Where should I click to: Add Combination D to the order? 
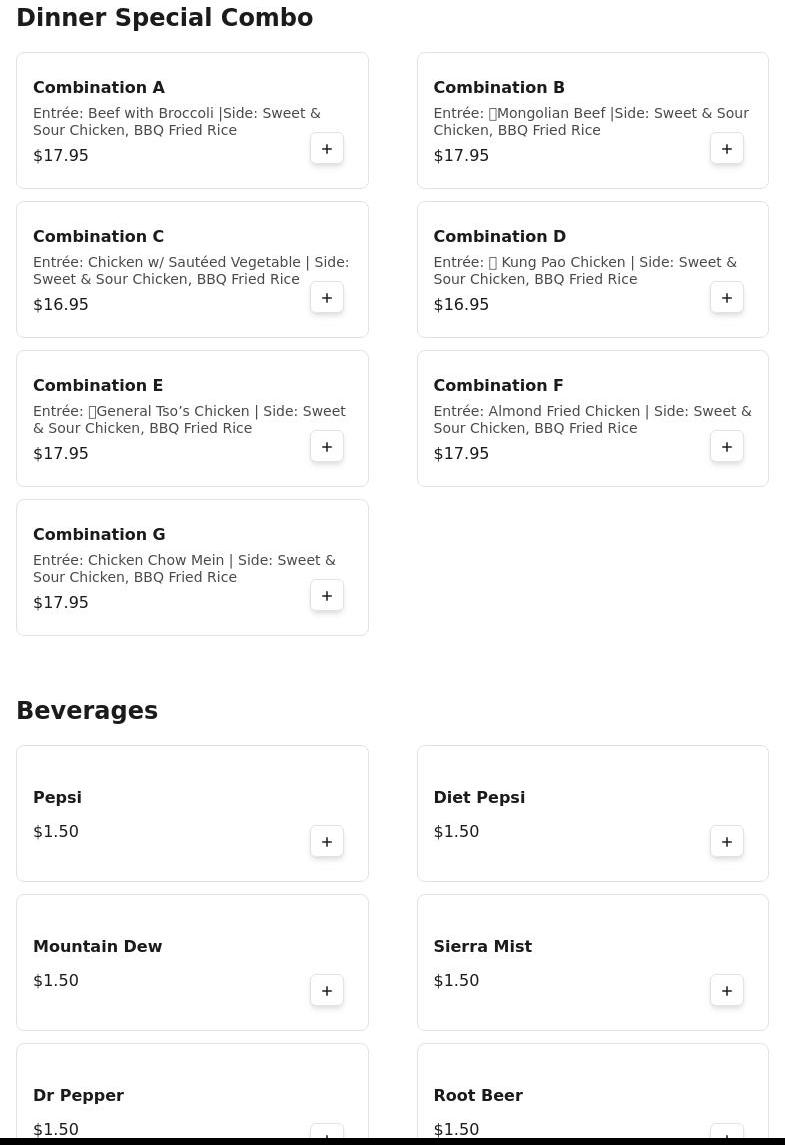click(x=727, y=298)
